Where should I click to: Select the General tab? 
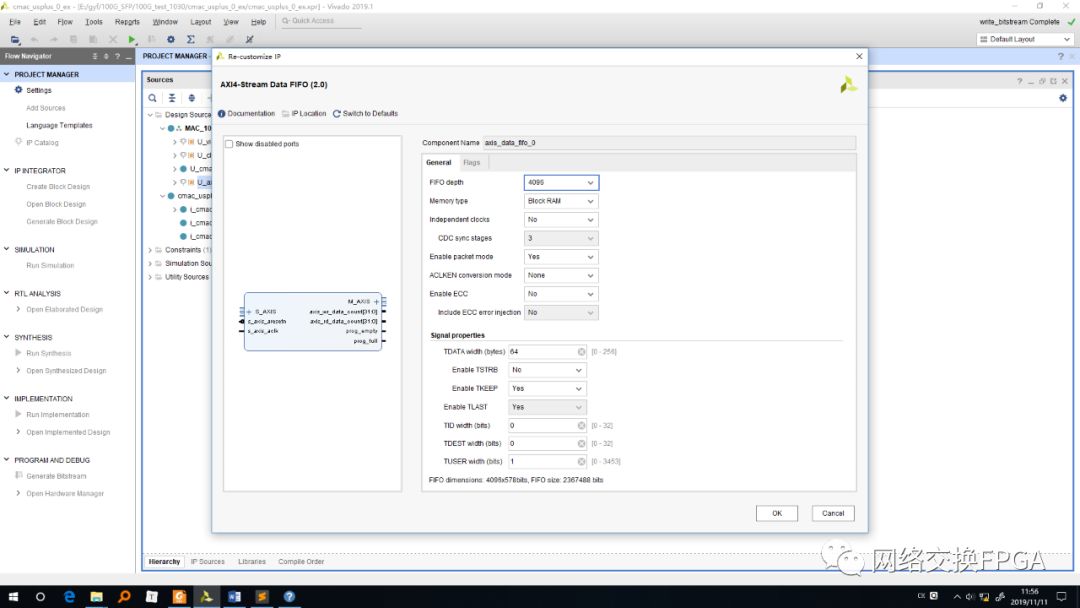439,163
